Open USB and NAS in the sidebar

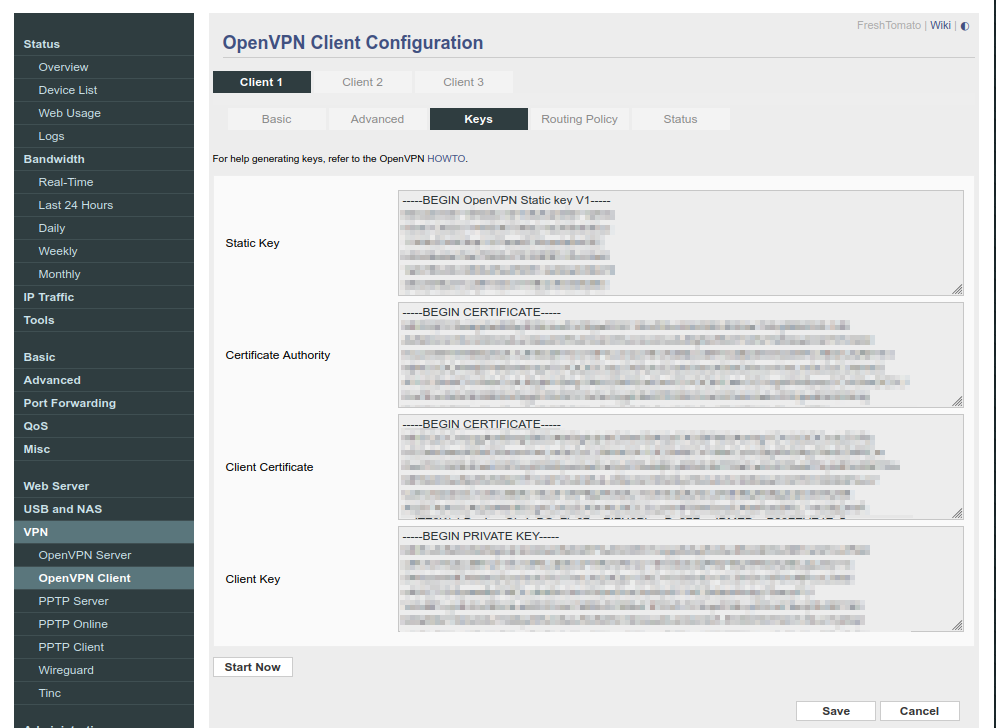tap(104, 509)
